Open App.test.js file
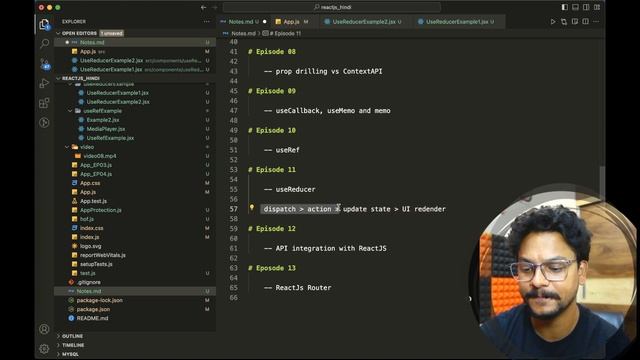The height and width of the screenshot is (360, 640). 93,200
